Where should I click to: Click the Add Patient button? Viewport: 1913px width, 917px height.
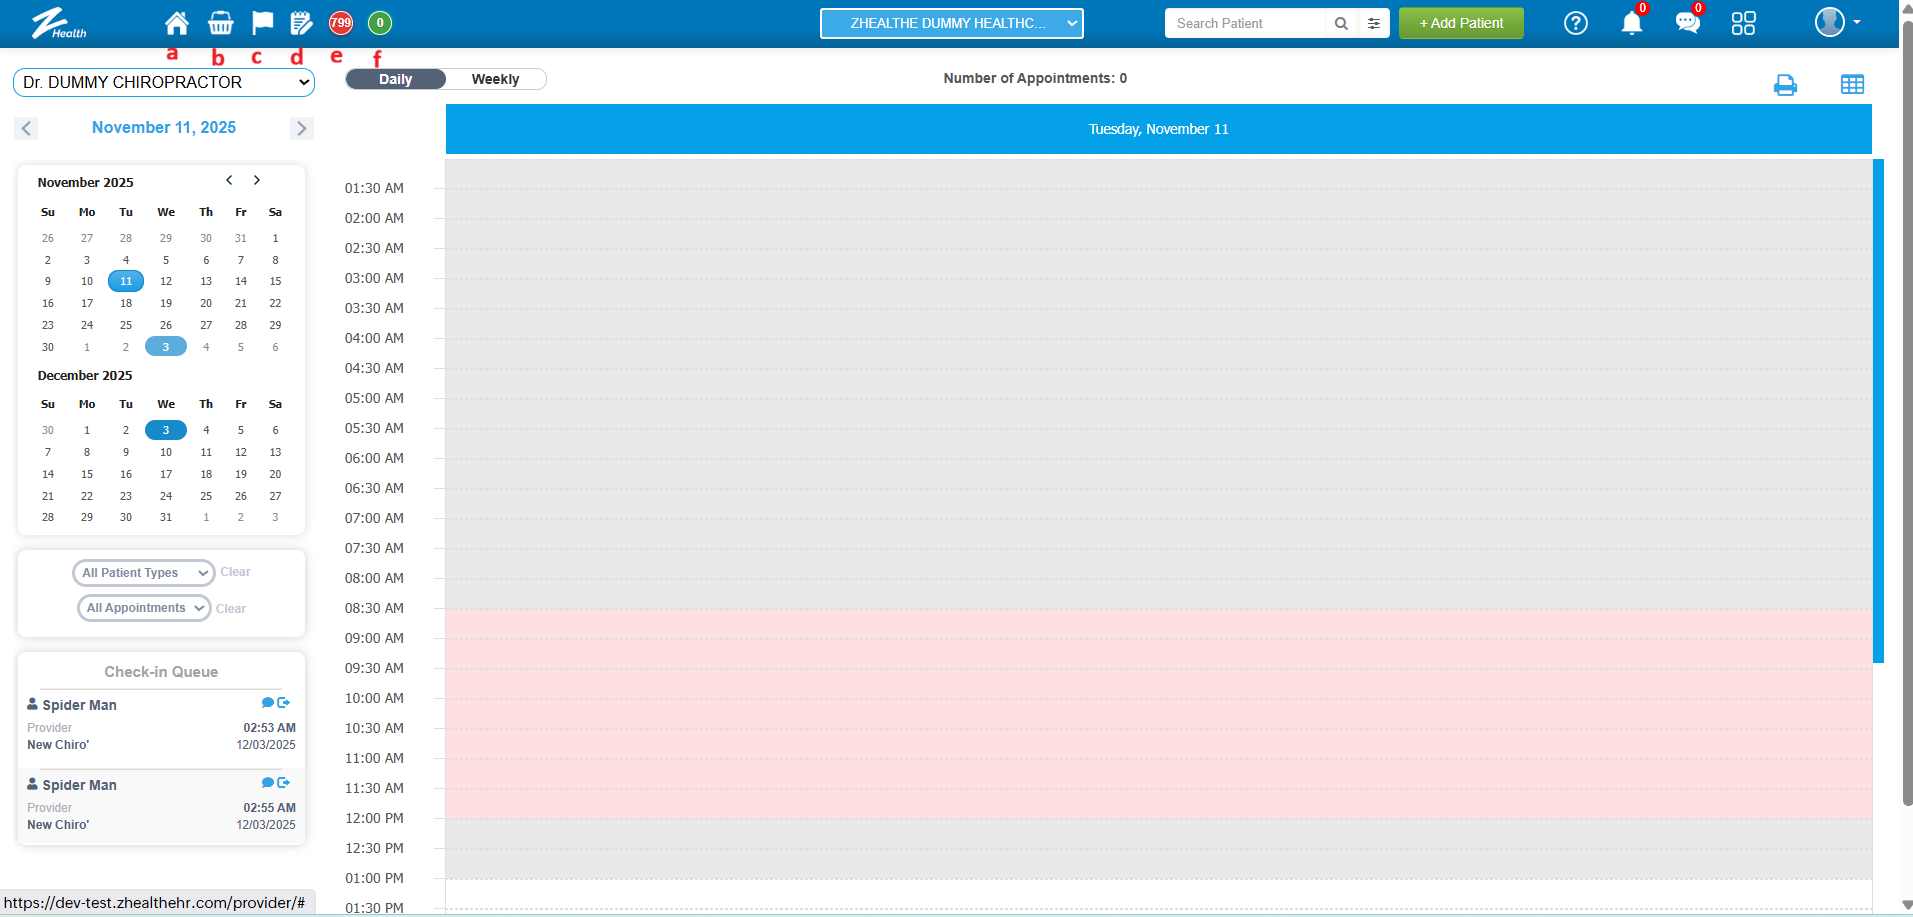click(x=1460, y=23)
